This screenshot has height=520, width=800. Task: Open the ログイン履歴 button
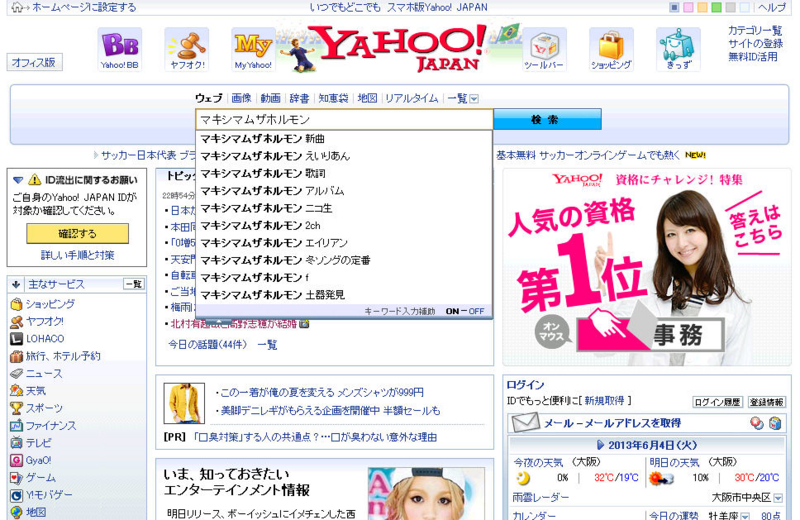(x=717, y=402)
